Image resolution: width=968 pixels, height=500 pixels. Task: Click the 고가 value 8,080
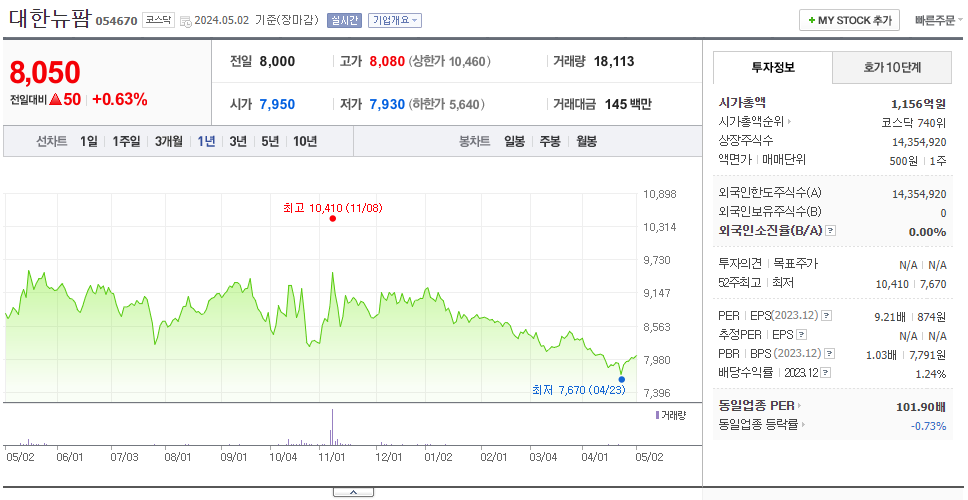click(387, 61)
